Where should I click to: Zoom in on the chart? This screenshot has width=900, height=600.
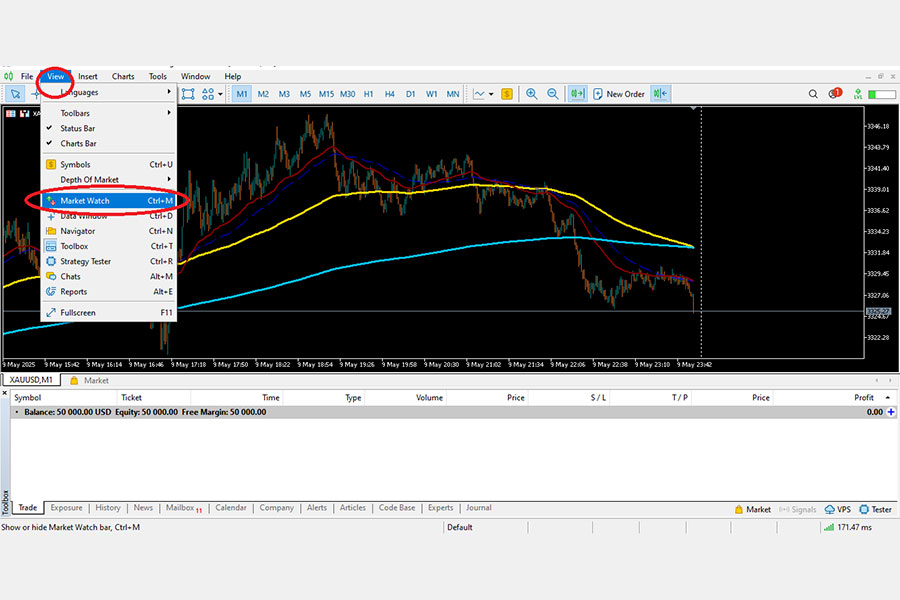[x=532, y=94]
